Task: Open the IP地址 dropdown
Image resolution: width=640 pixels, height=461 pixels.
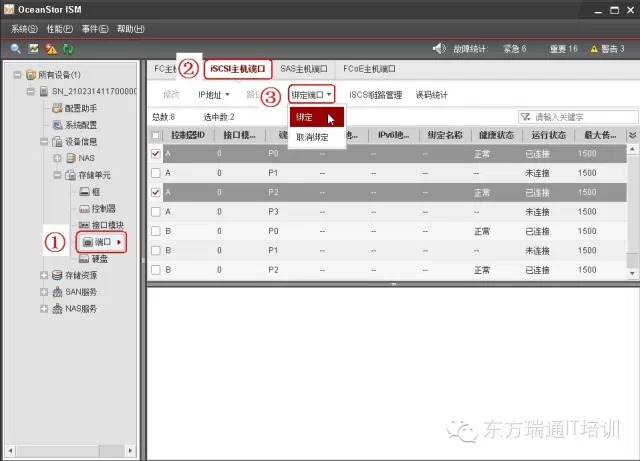Action: 214,95
